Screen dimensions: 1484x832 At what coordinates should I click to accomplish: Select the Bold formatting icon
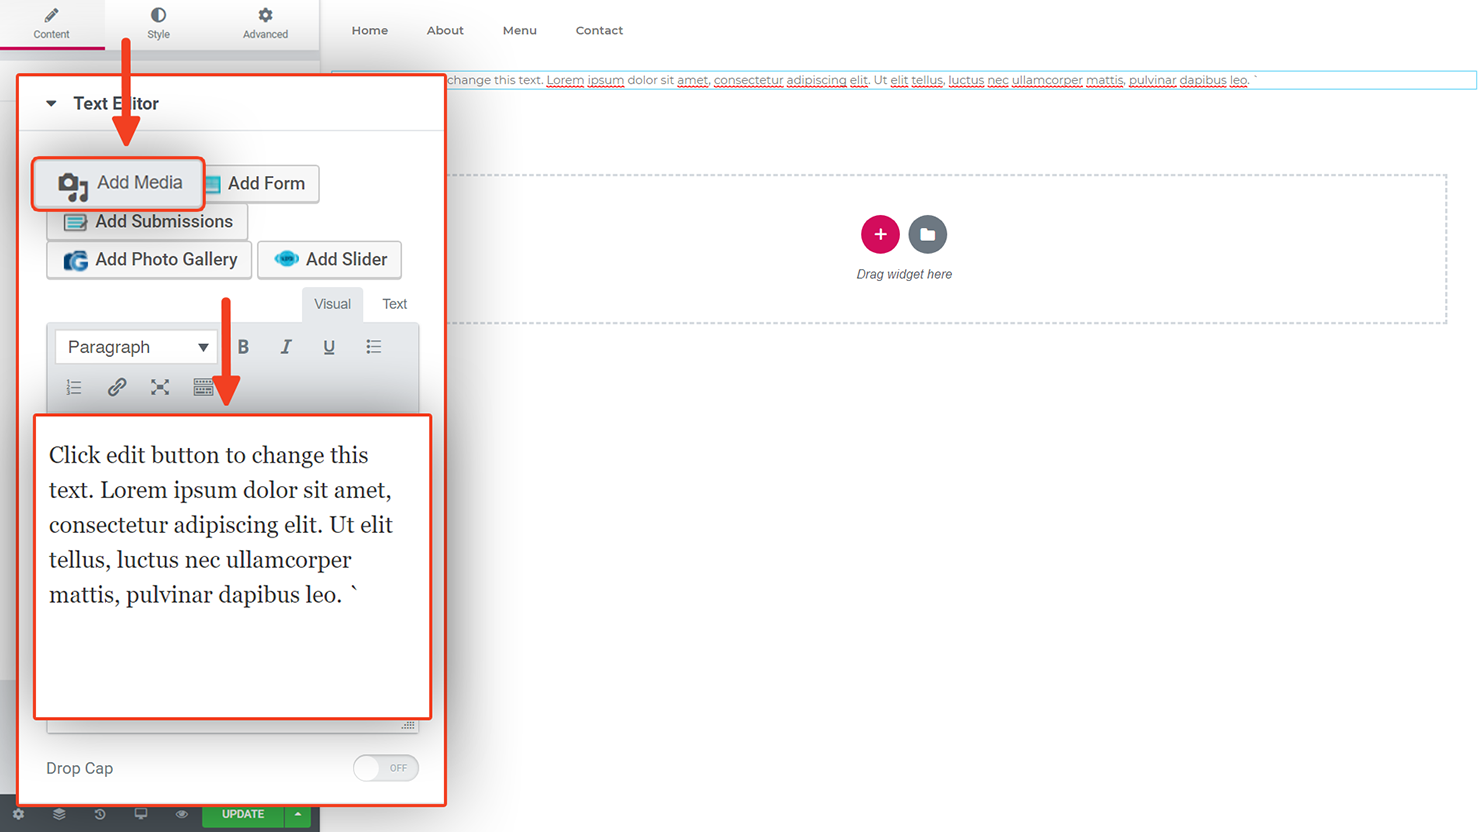(x=243, y=346)
